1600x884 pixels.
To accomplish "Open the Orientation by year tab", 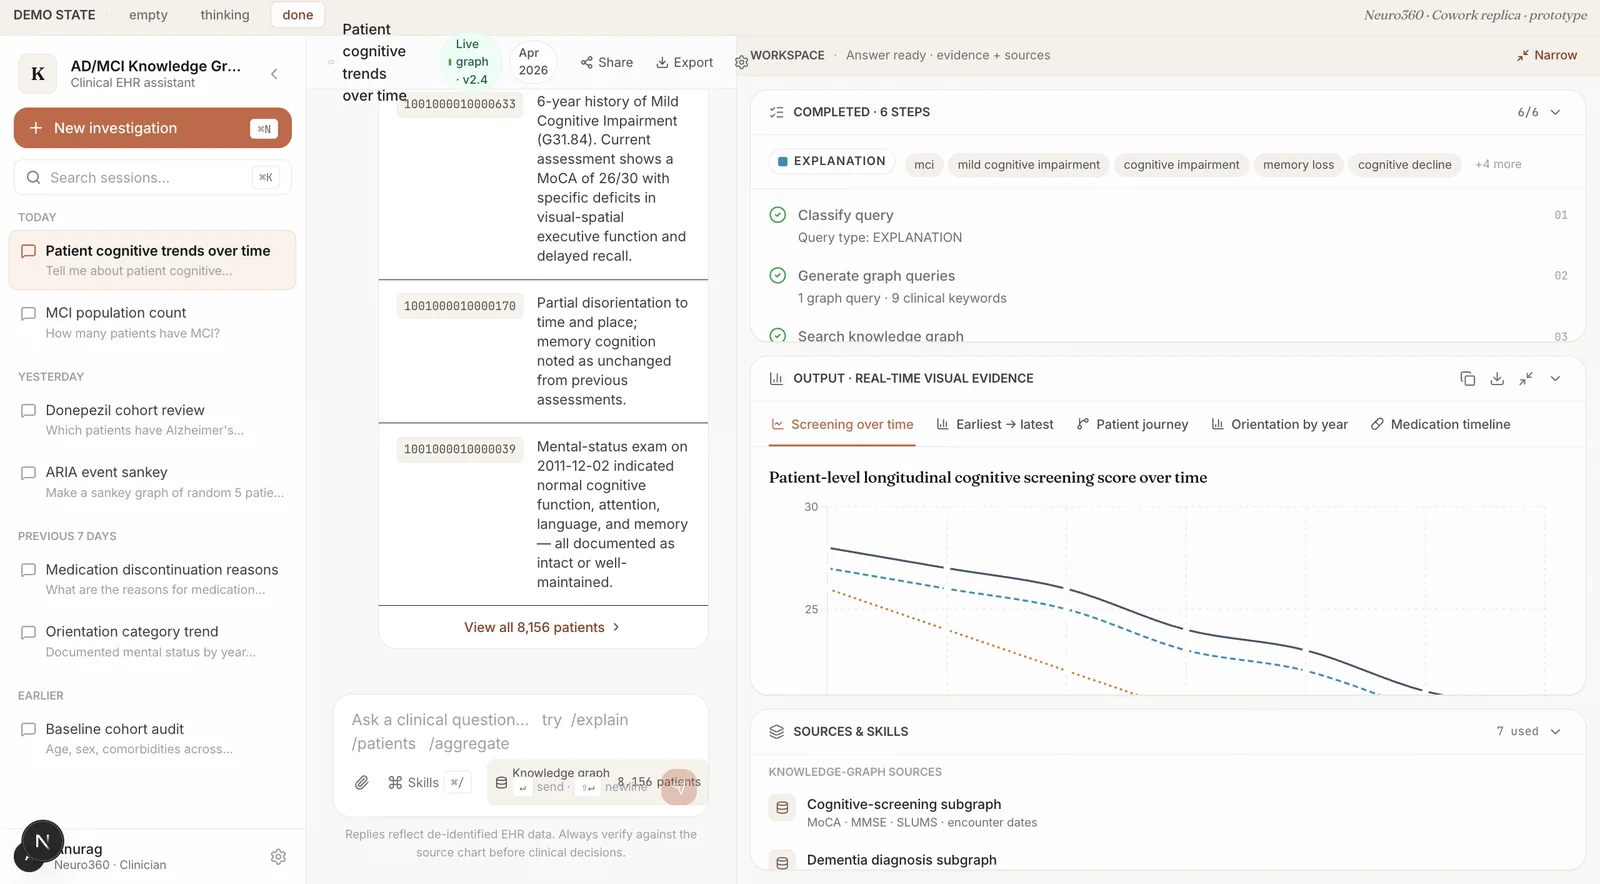I will coord(1279,425).
